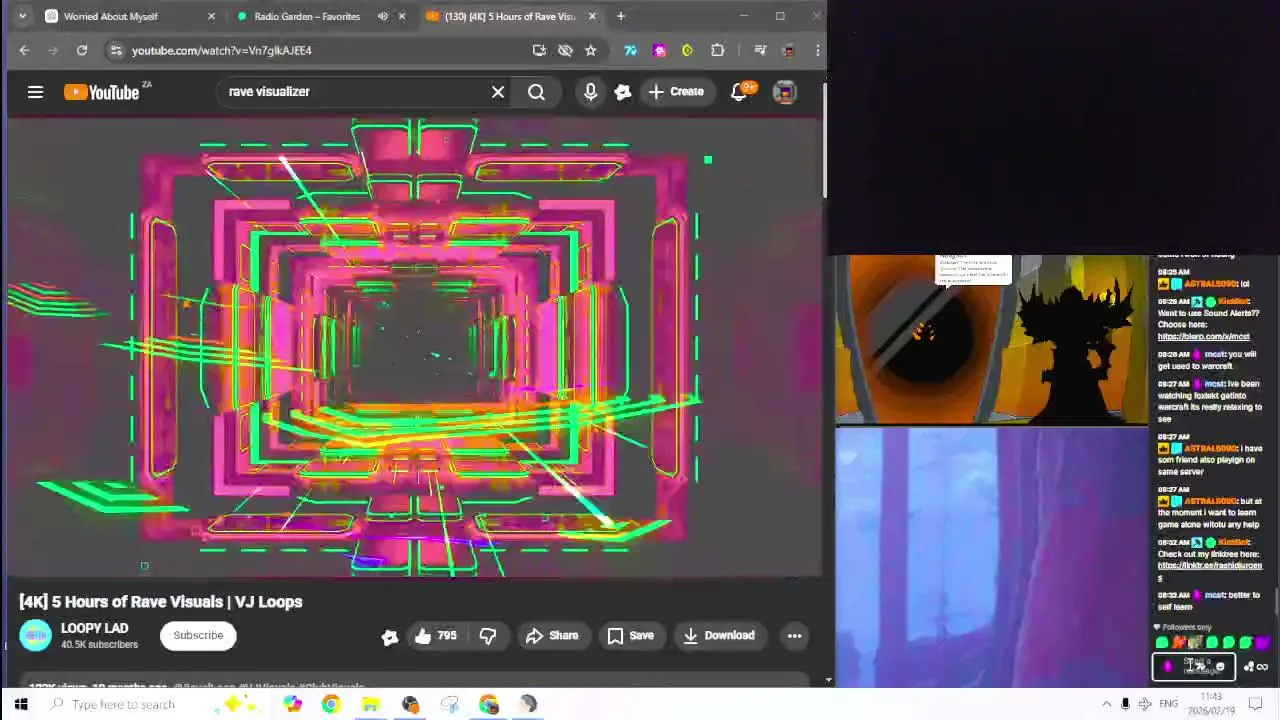This screenshot has height=720, width=1280.
Task: Go back in browser history
Action: click(x=25, y=50)
